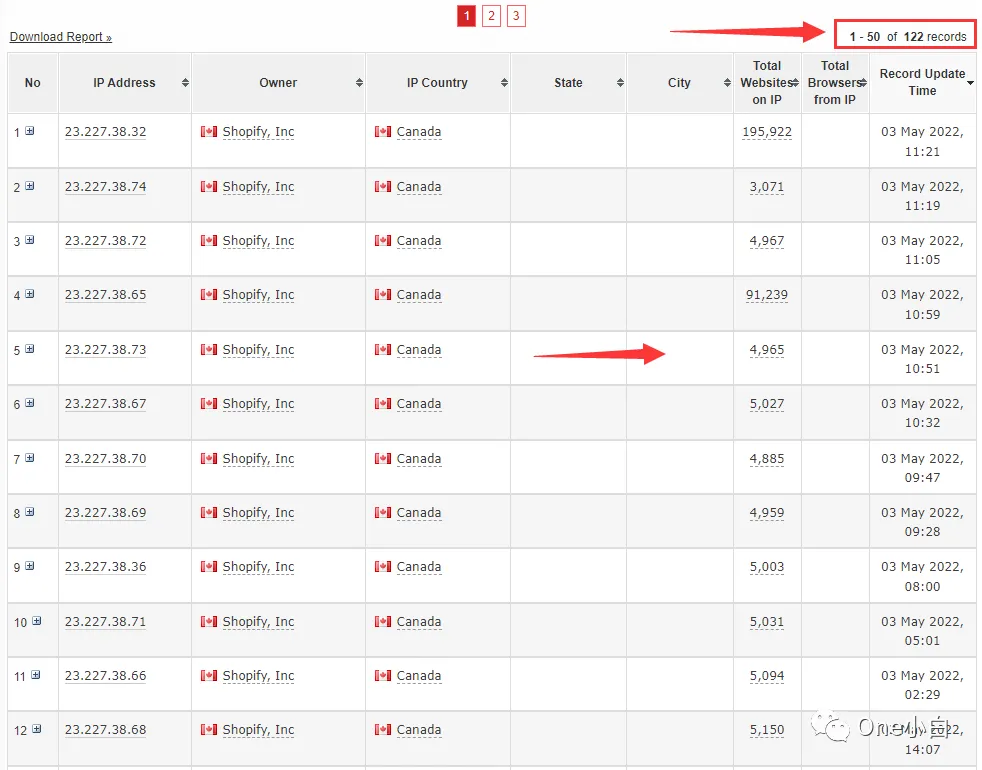
Task: Click Canada flag in IP Country for 23.227.38.74
Action: 383,187
